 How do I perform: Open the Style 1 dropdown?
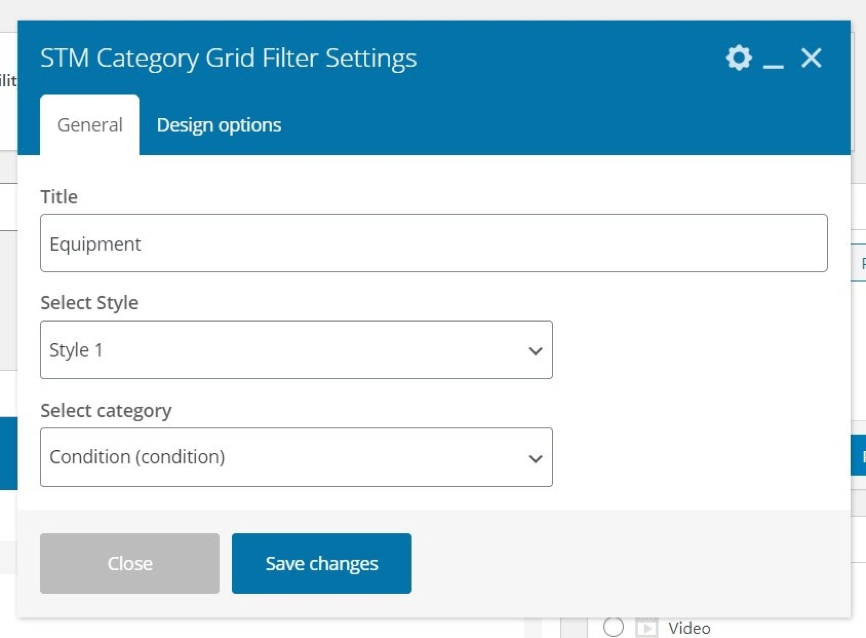pyautogui.click(x=296, y=350)
